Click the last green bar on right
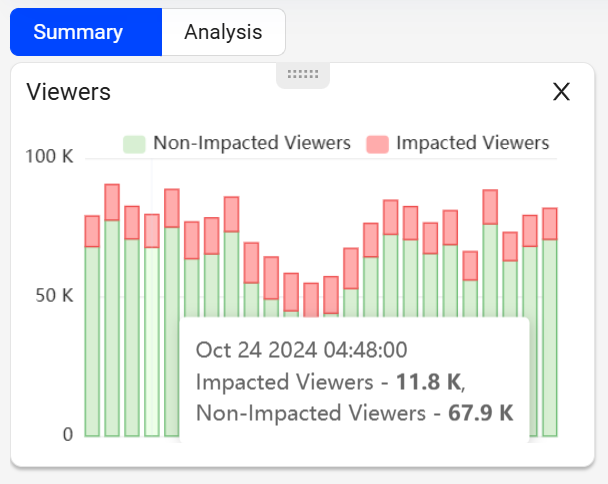This screenshot has height=484, width=608. click(x=550, y=338)
